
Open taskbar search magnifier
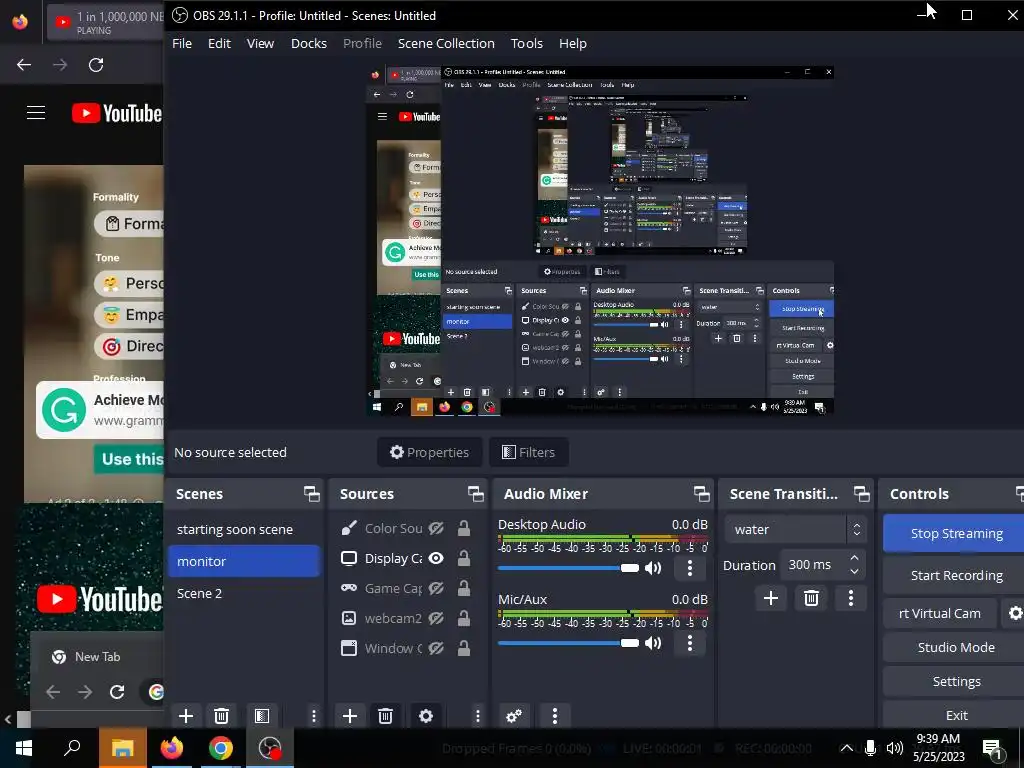(72, 748)
